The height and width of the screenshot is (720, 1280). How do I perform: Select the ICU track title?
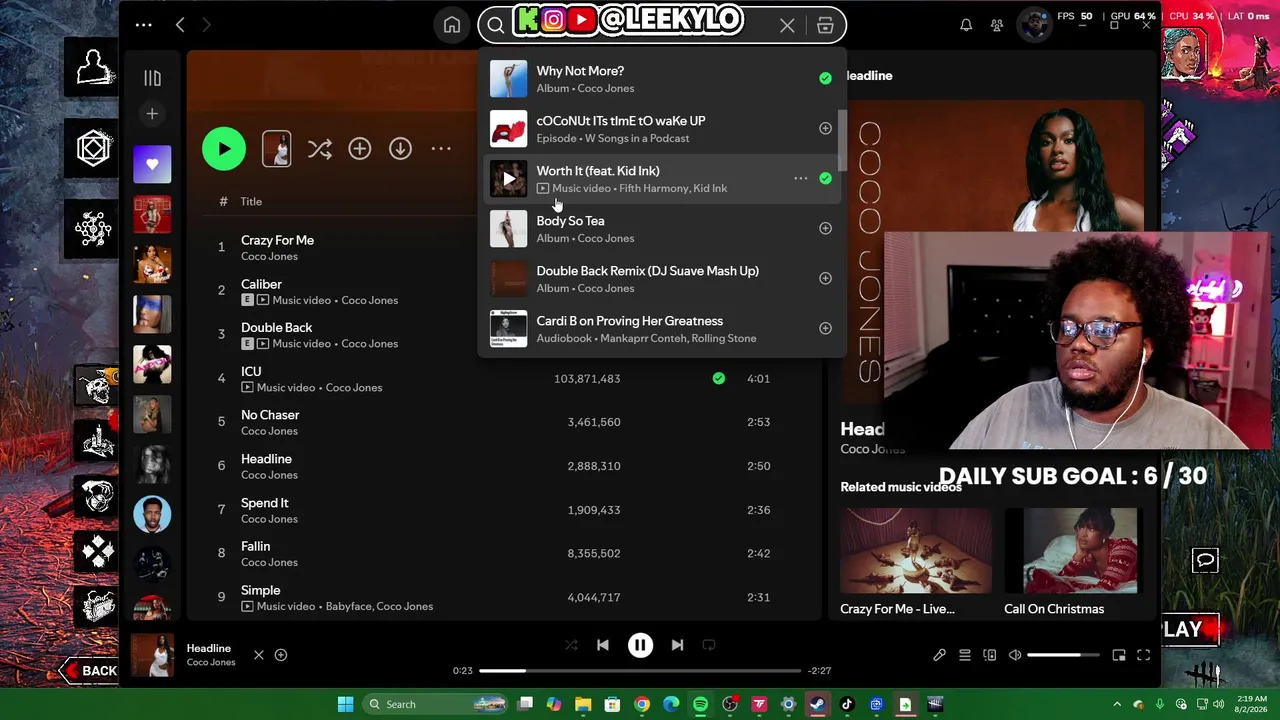pos(251,371)
